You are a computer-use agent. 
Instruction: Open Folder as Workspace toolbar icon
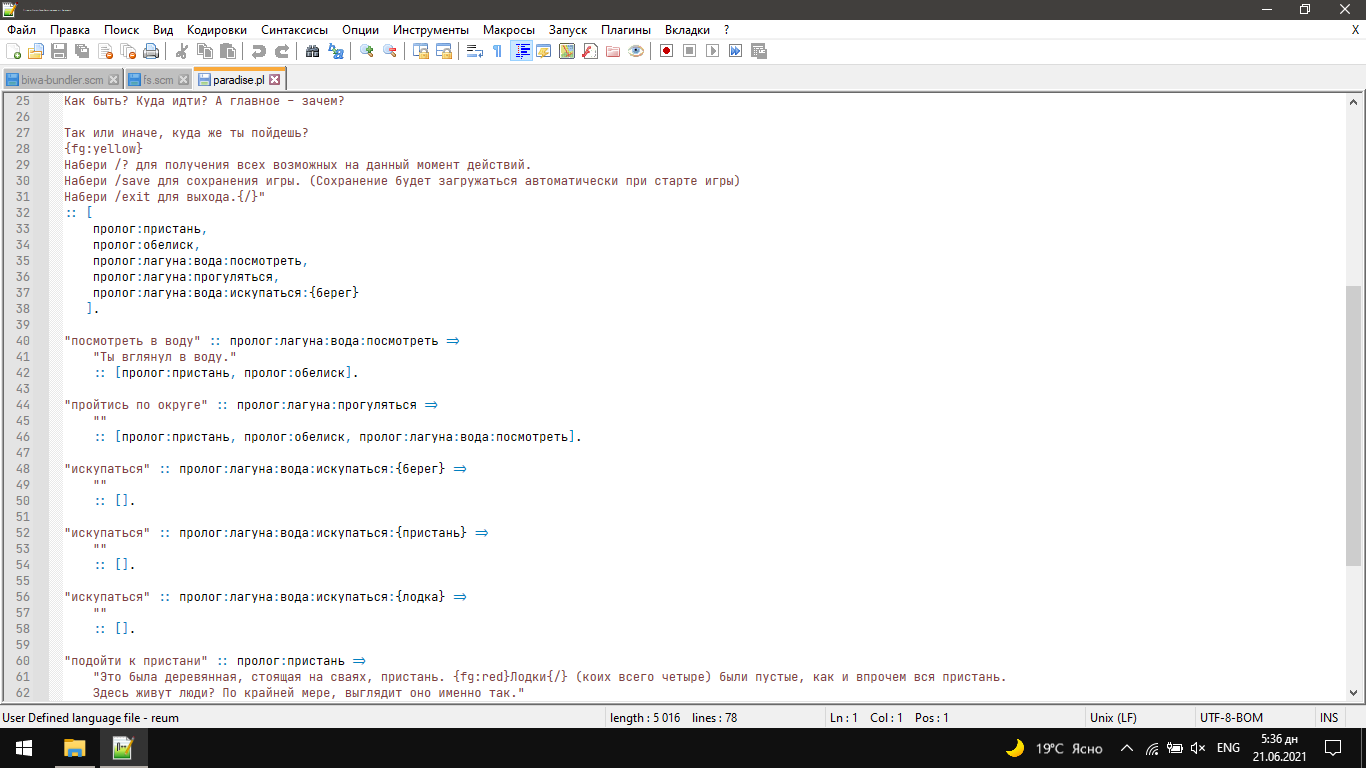point(613,51)
